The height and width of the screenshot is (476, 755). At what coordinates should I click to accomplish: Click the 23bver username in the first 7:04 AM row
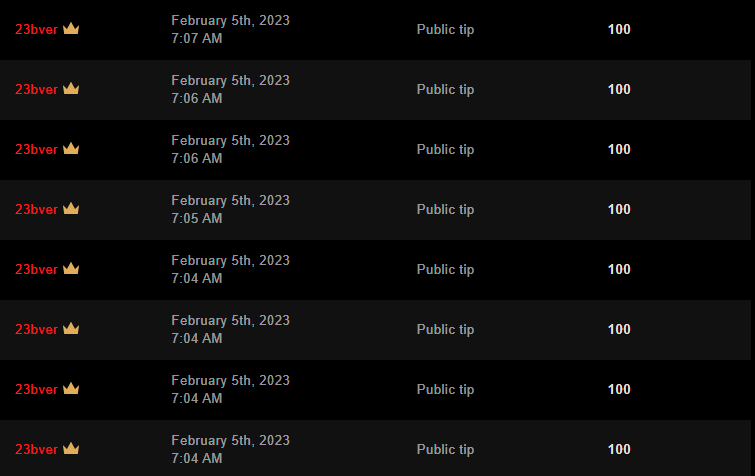[36, 270]
